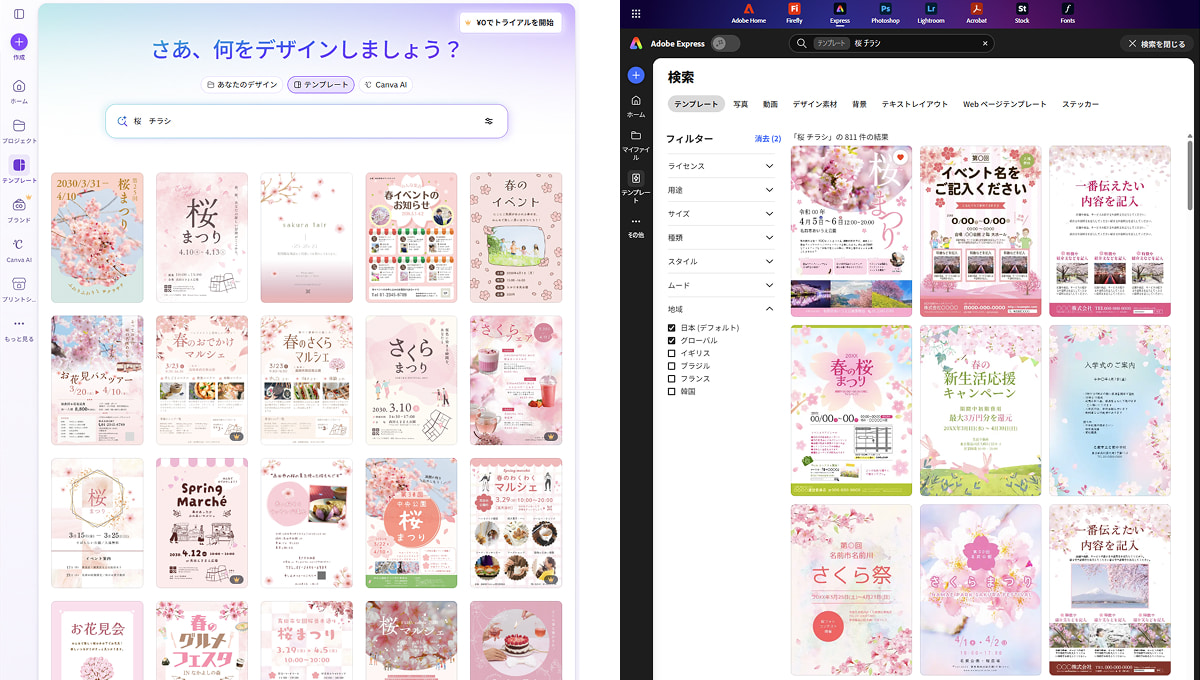Click the Canva search filter settings icon
Image resolution: width=1200 pixels, height=680 pixels.
click(489, 121)
